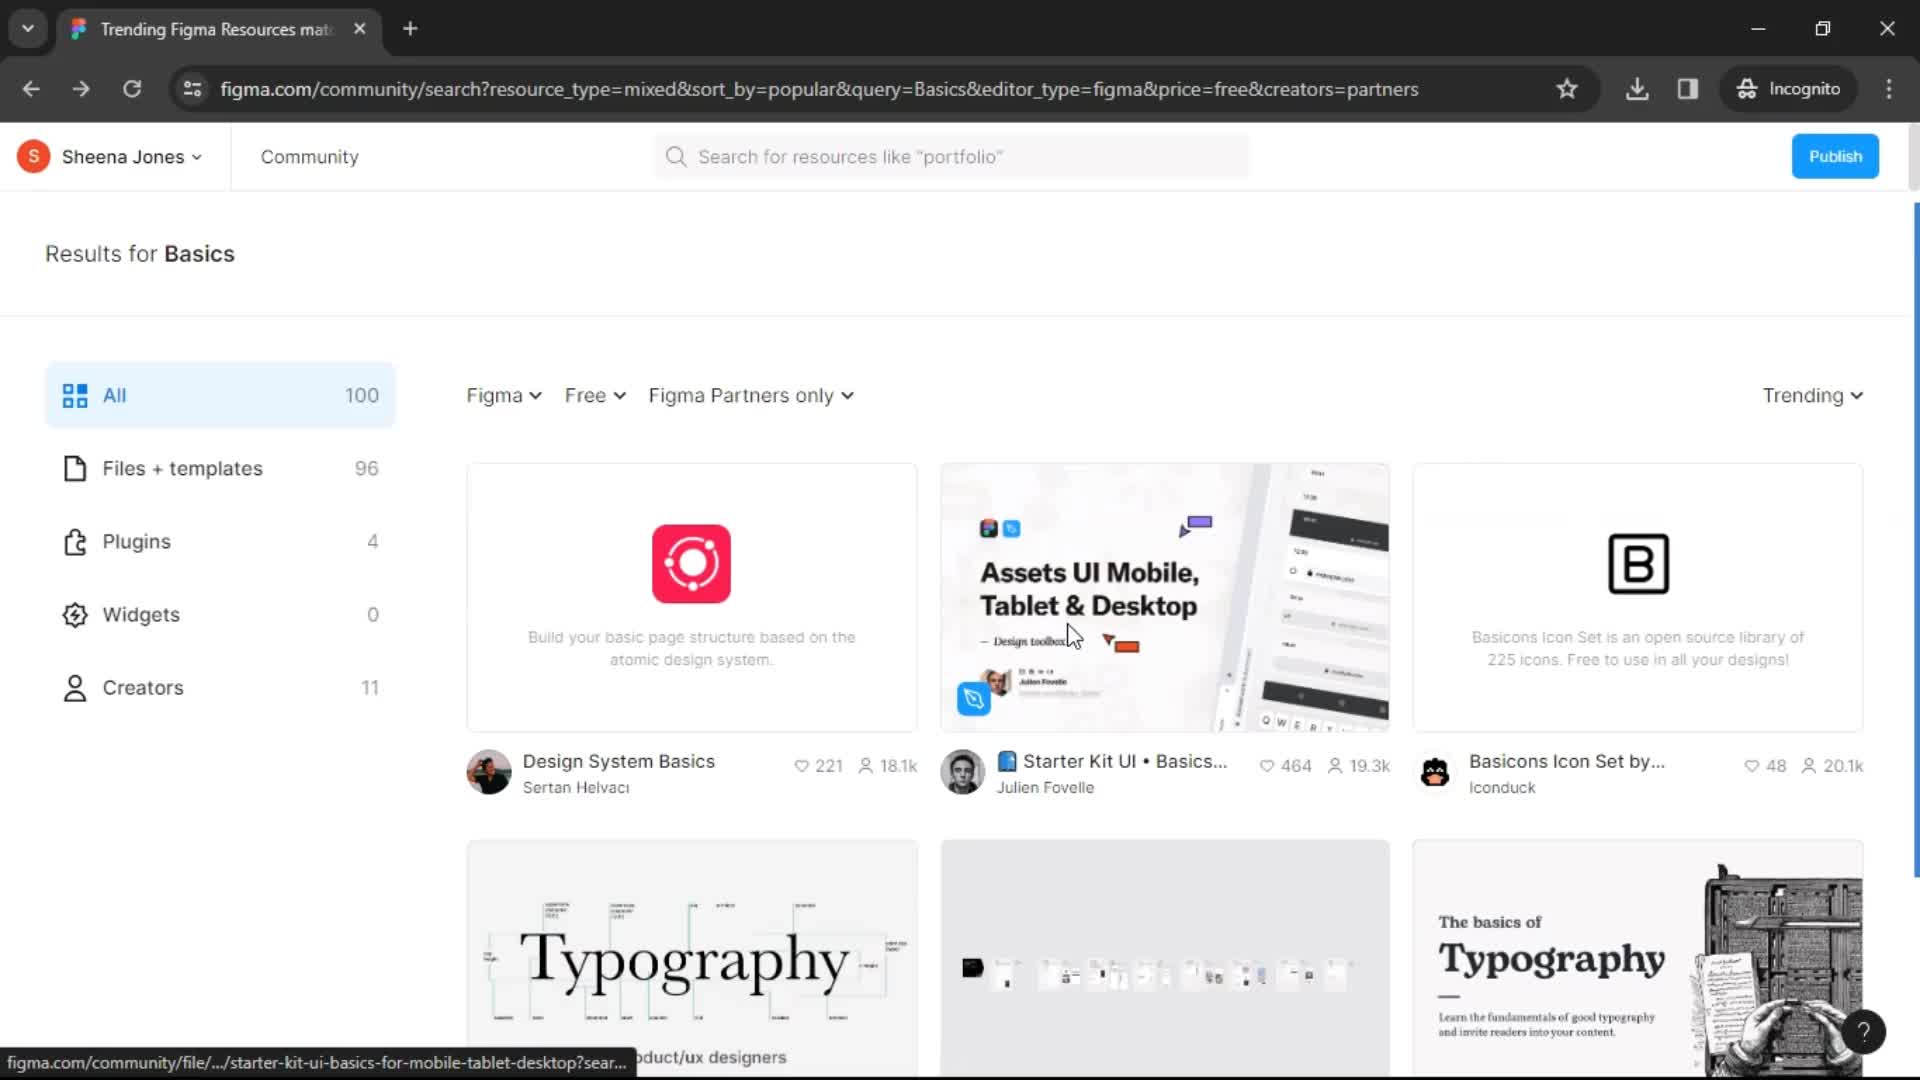Select the All filter tab
Screen dimensions: 1920x1080
tap(220, 395)
